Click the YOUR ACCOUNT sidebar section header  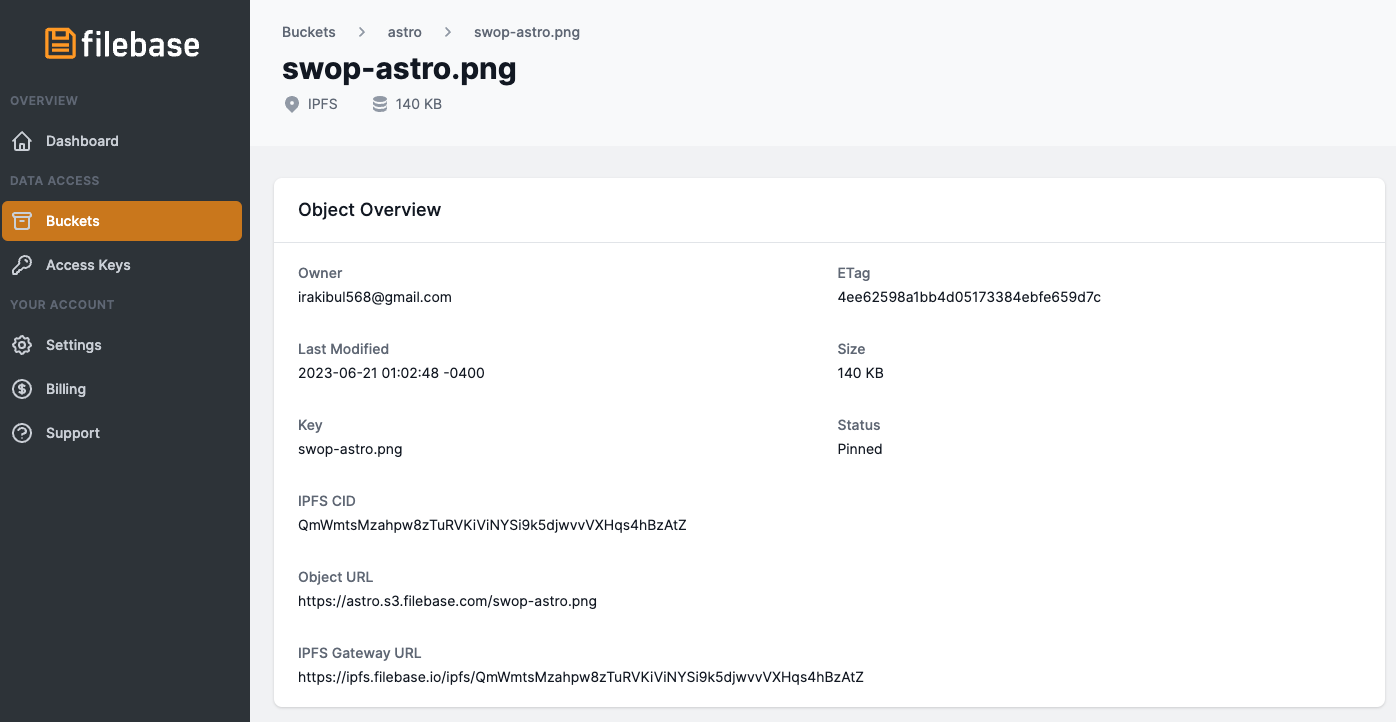[x=62, y=305]
